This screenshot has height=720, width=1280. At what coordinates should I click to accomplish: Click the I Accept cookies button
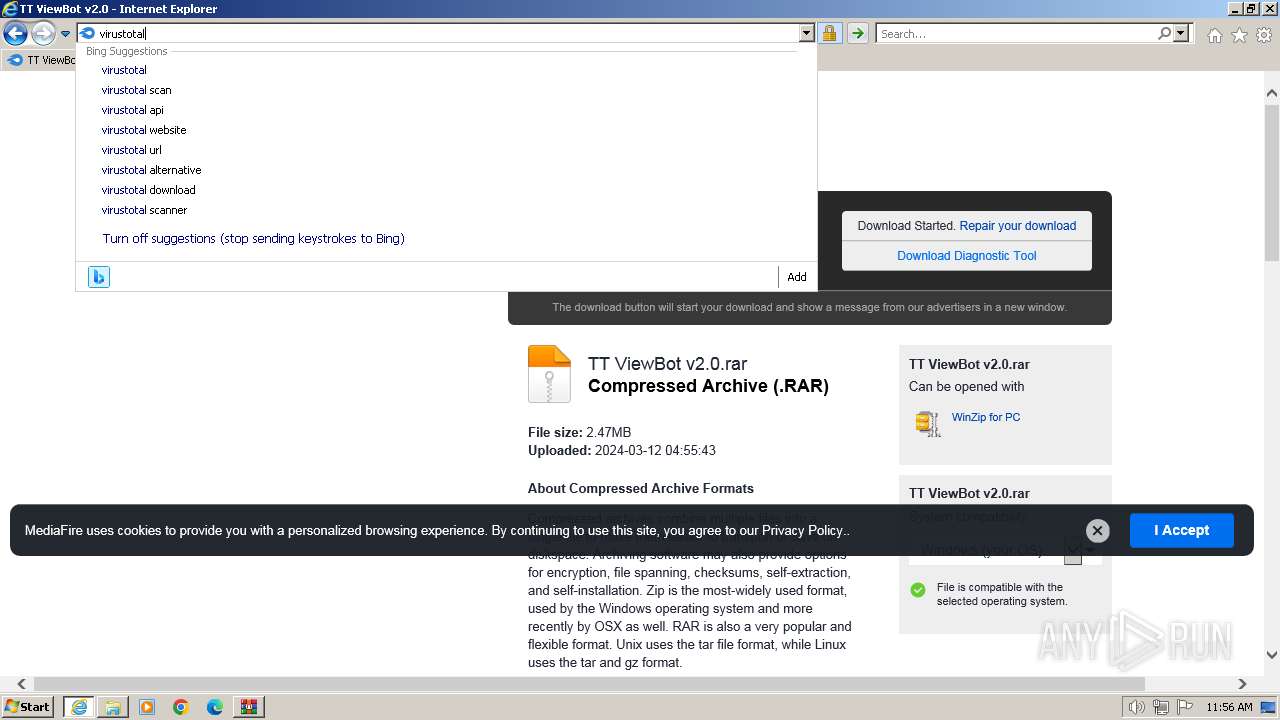(1181, 530)
